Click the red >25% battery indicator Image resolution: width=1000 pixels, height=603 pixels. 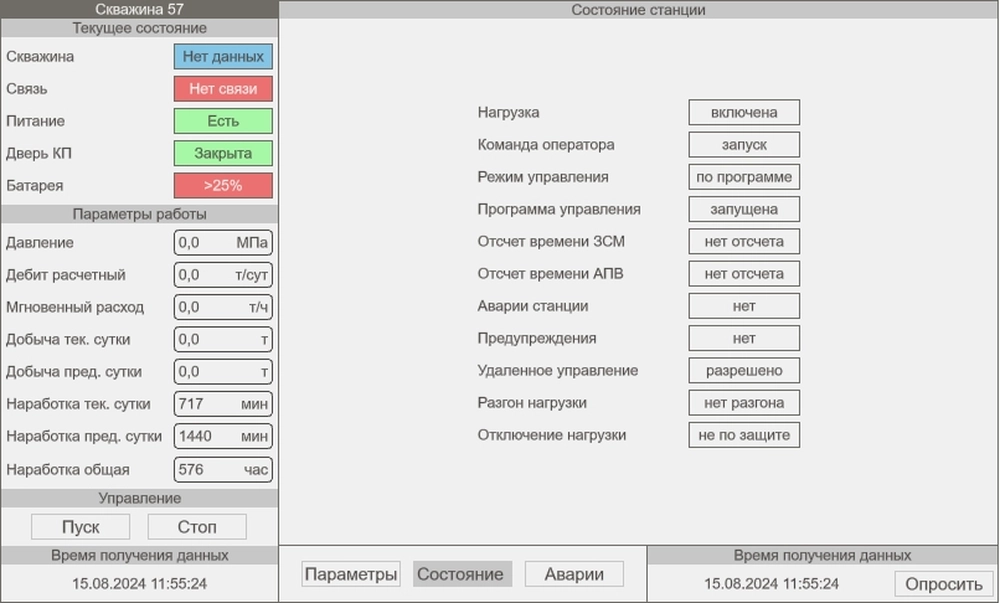pyautogui.click(x=223, y=186)
